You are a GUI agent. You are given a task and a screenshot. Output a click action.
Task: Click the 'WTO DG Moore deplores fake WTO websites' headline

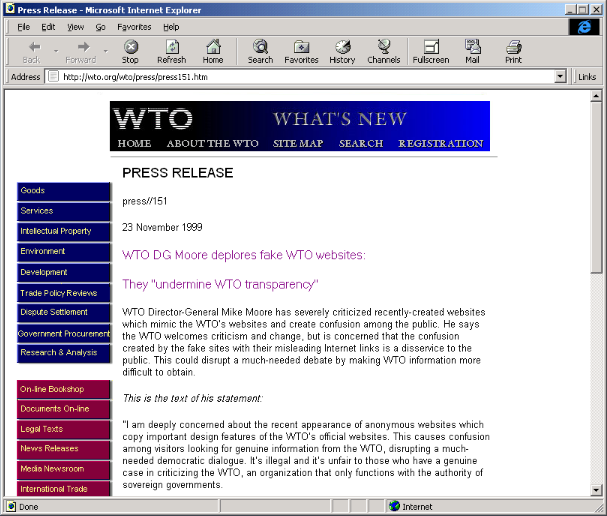coord(244,255)
